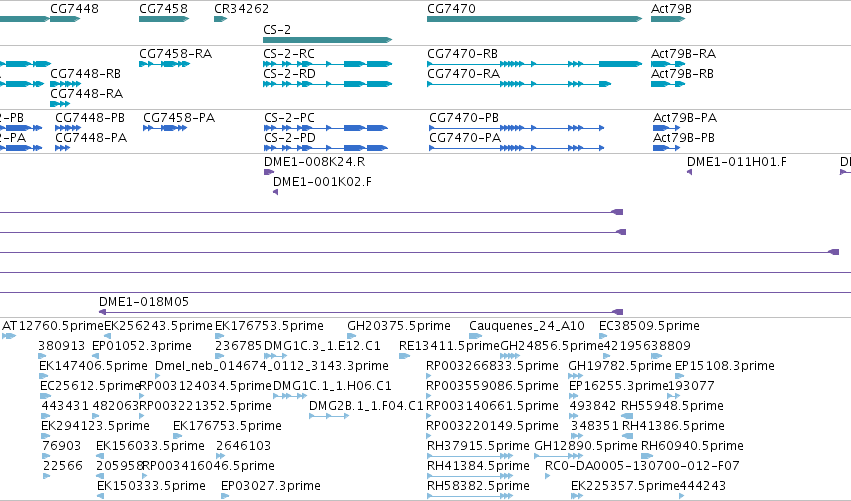This screenshot has height=501, width=851.
Task: Click the DME1-001K02.F clone end marker
Action: pos(276,192)
